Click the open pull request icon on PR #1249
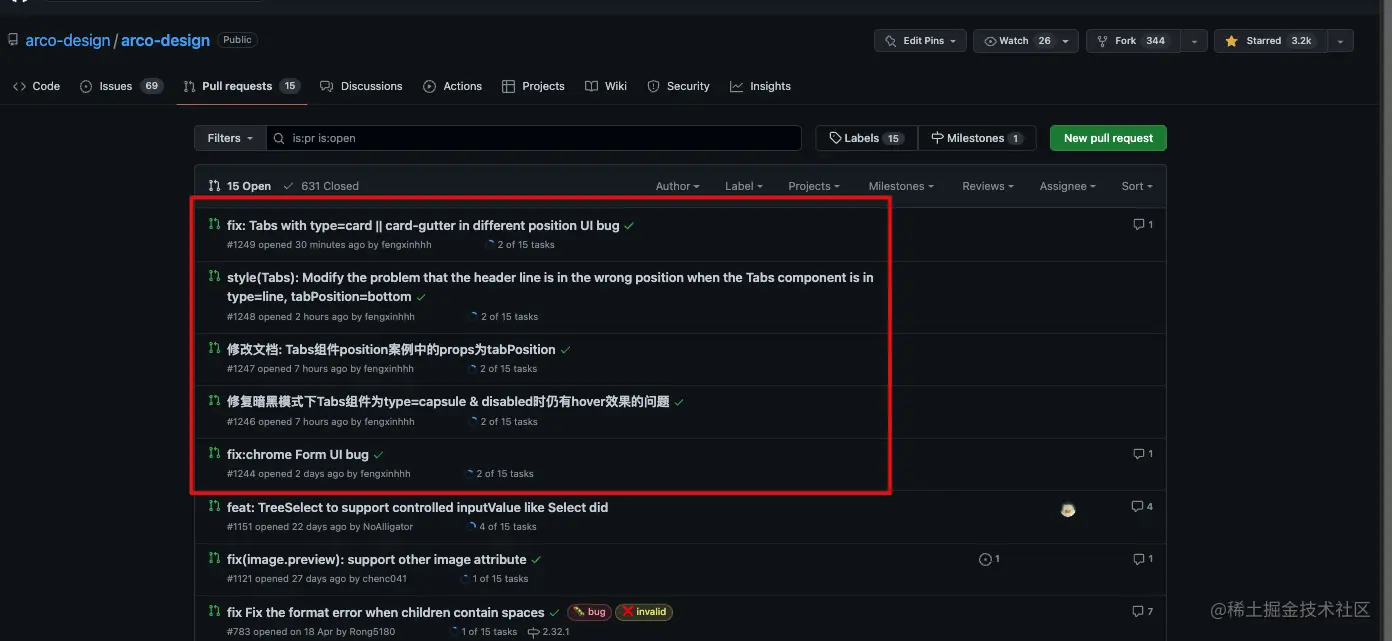1392x641 pixels. click(x=214, y=224)
